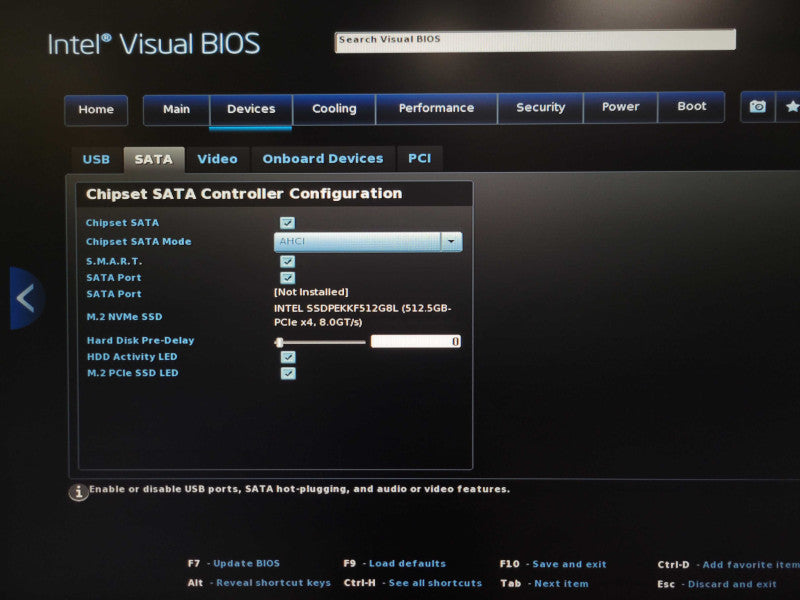Screen dimensions: 800x600
Task: Click the camera screenshot icon
Action: (758, 107)
